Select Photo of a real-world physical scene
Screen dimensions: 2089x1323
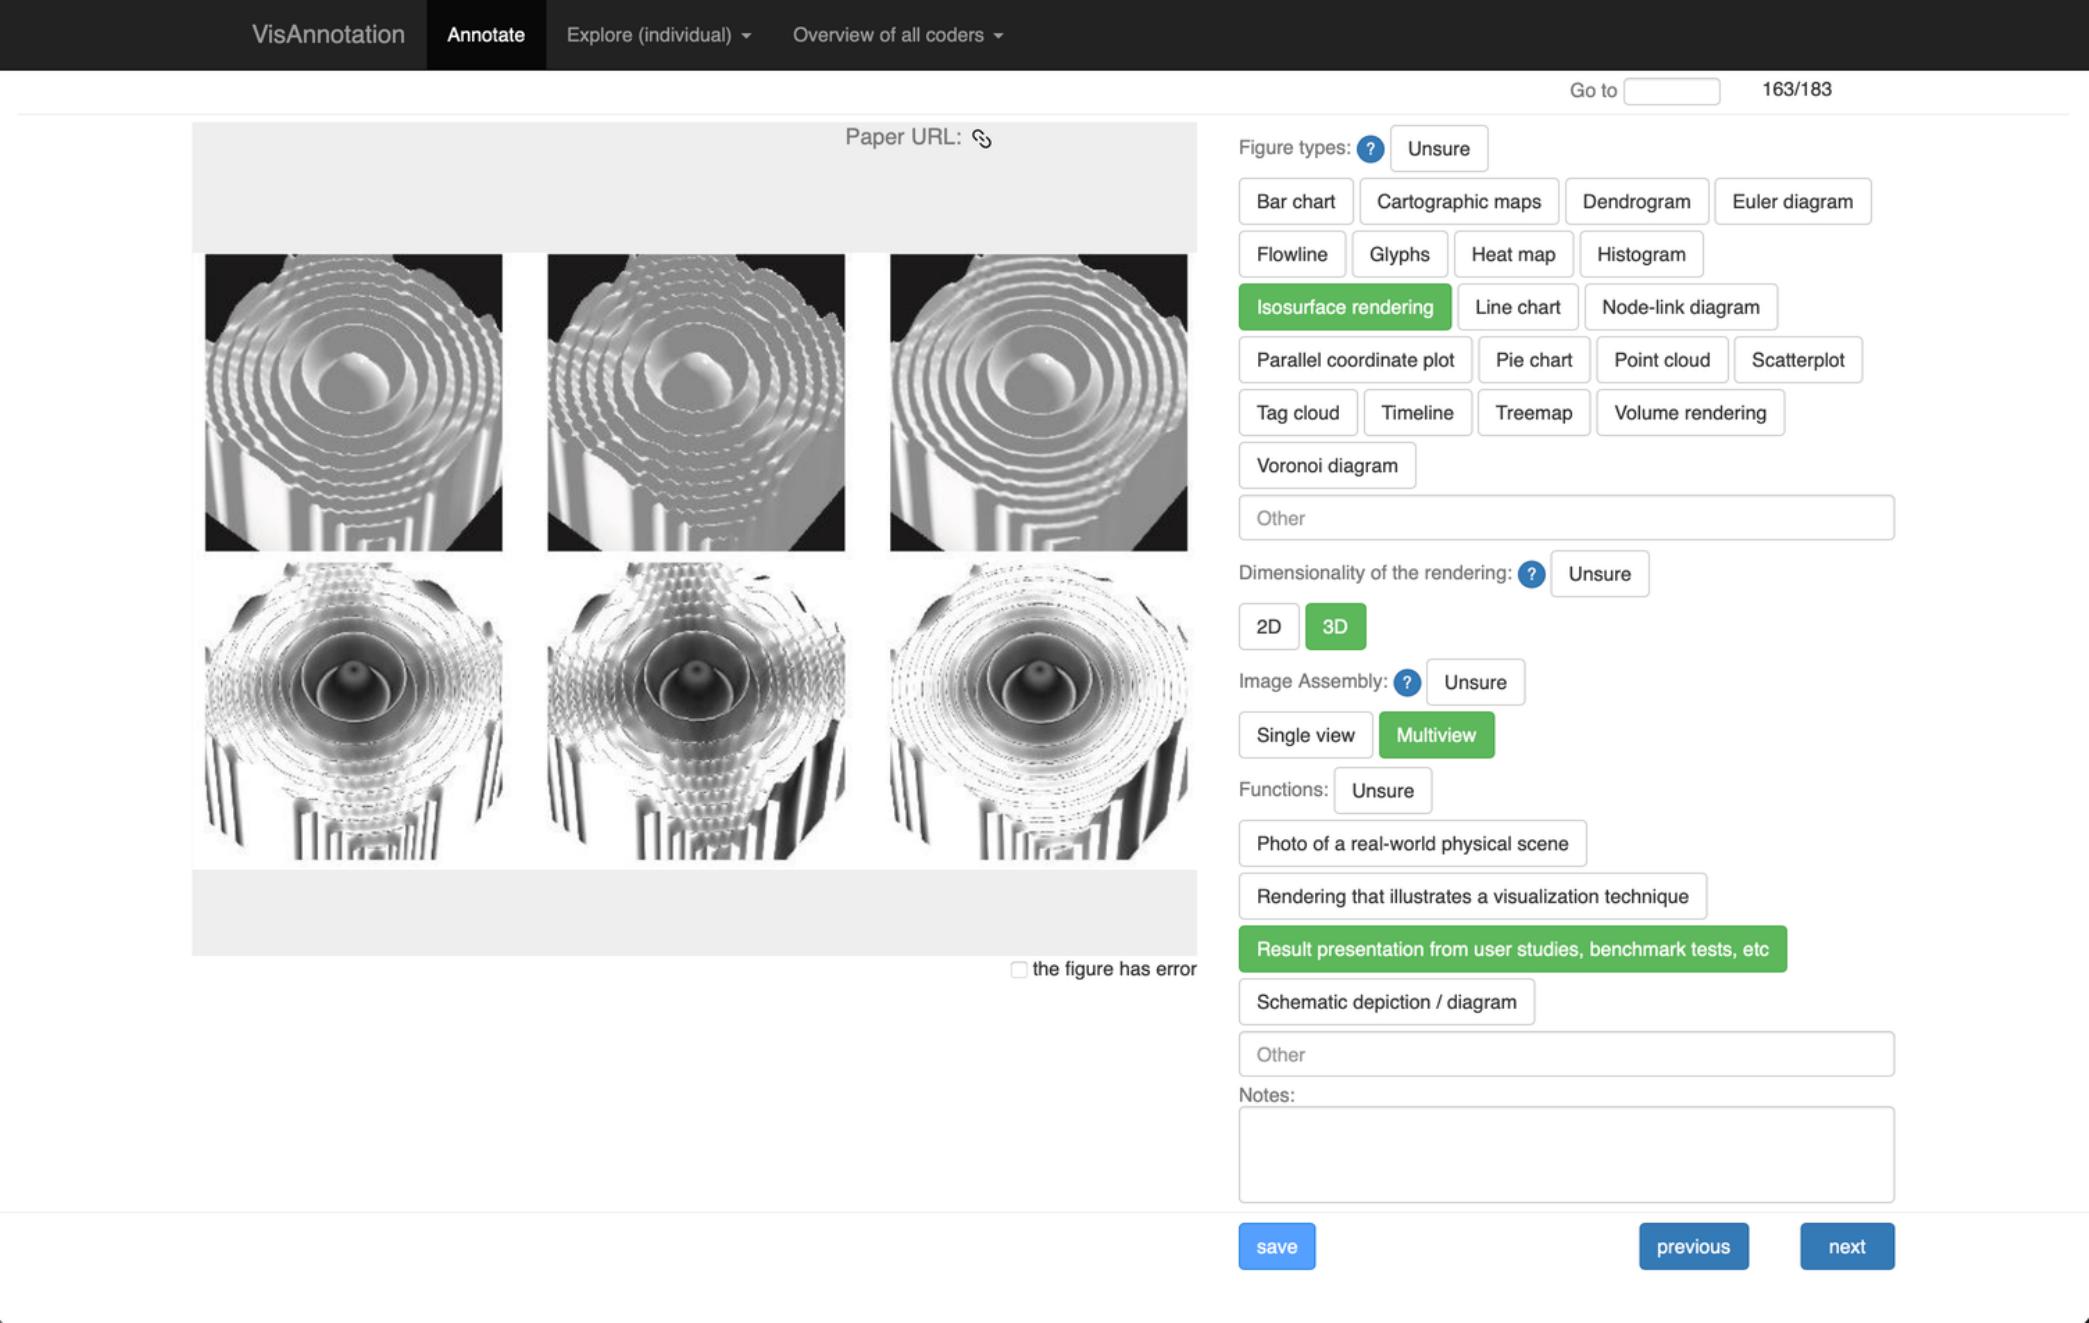[x=1412, y=844]
